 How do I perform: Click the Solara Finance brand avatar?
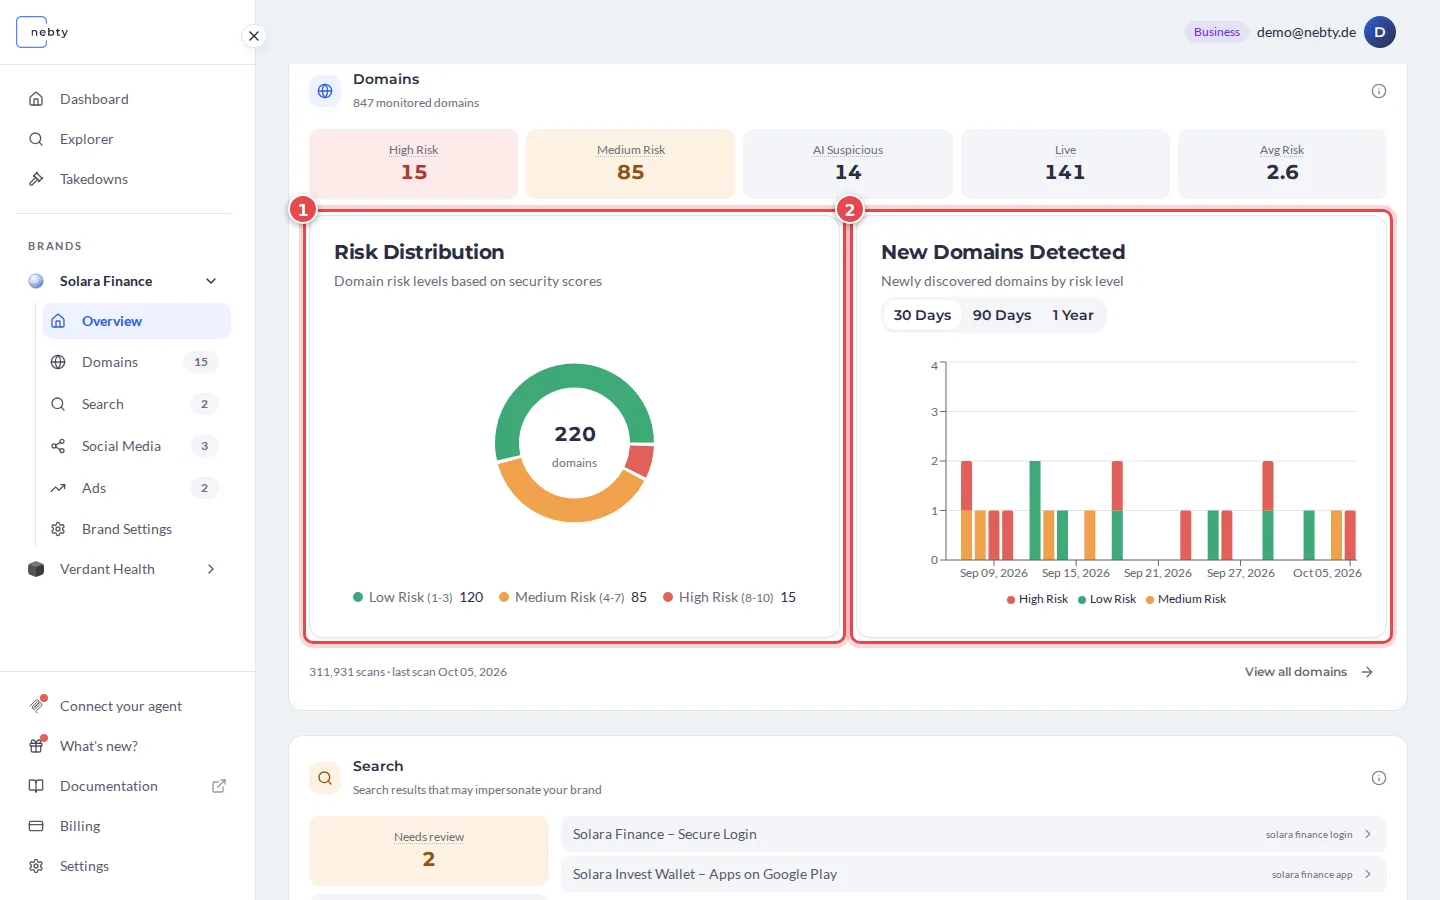[36, 281]
